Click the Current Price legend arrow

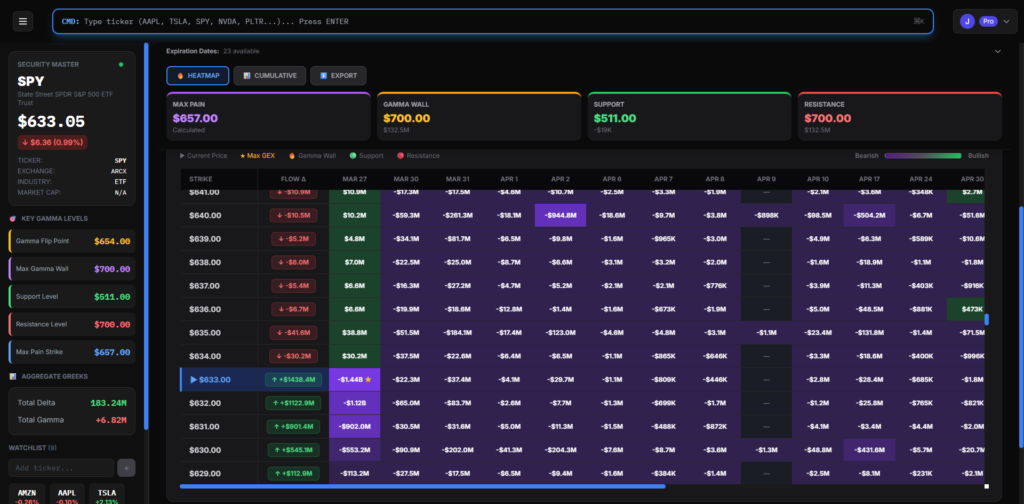[x=182, y=156]
